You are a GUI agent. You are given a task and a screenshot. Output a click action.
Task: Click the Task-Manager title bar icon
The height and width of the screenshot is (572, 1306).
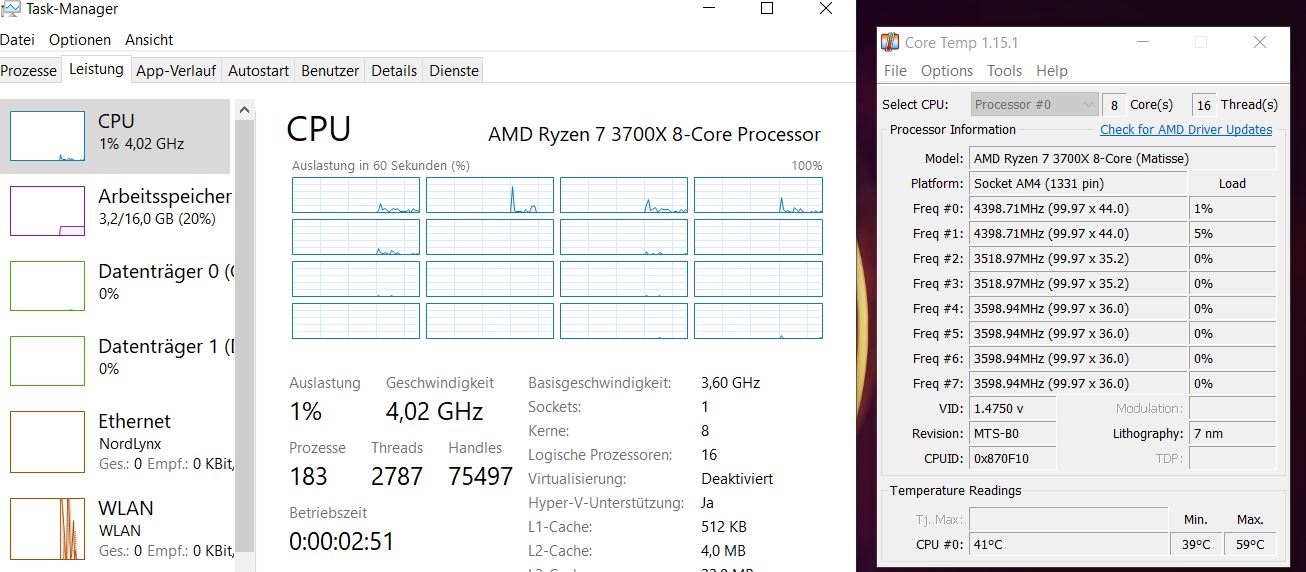(x=10, y=9)
